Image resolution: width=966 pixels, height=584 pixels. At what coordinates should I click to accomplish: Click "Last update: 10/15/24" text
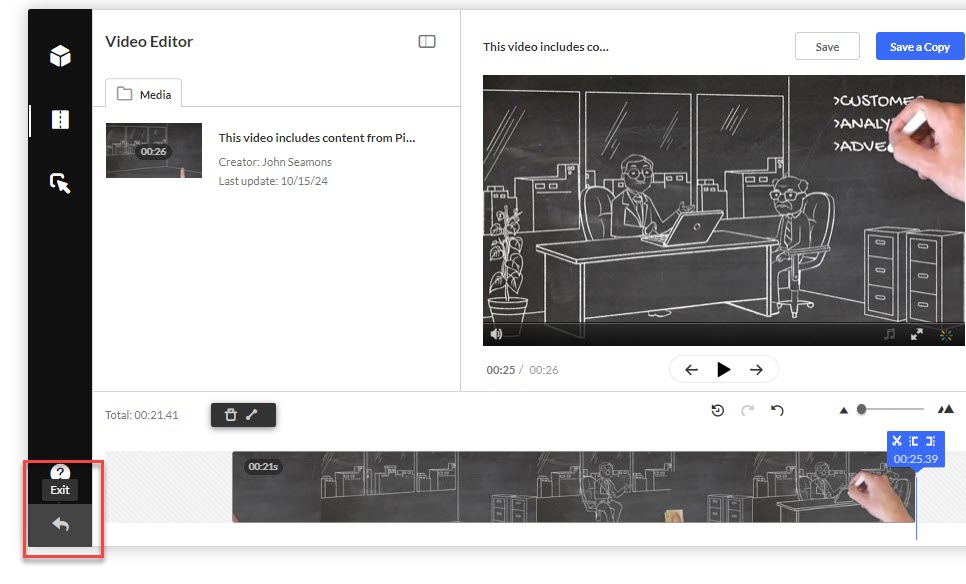273,181
